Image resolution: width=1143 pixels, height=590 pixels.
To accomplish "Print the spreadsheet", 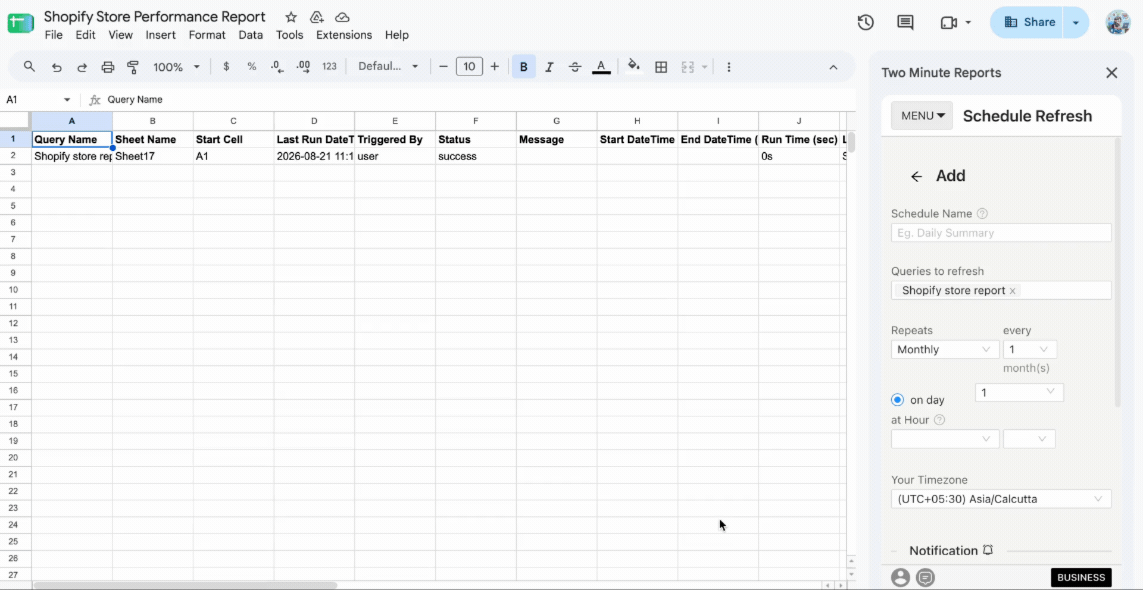I will click(x=108, y=67).
